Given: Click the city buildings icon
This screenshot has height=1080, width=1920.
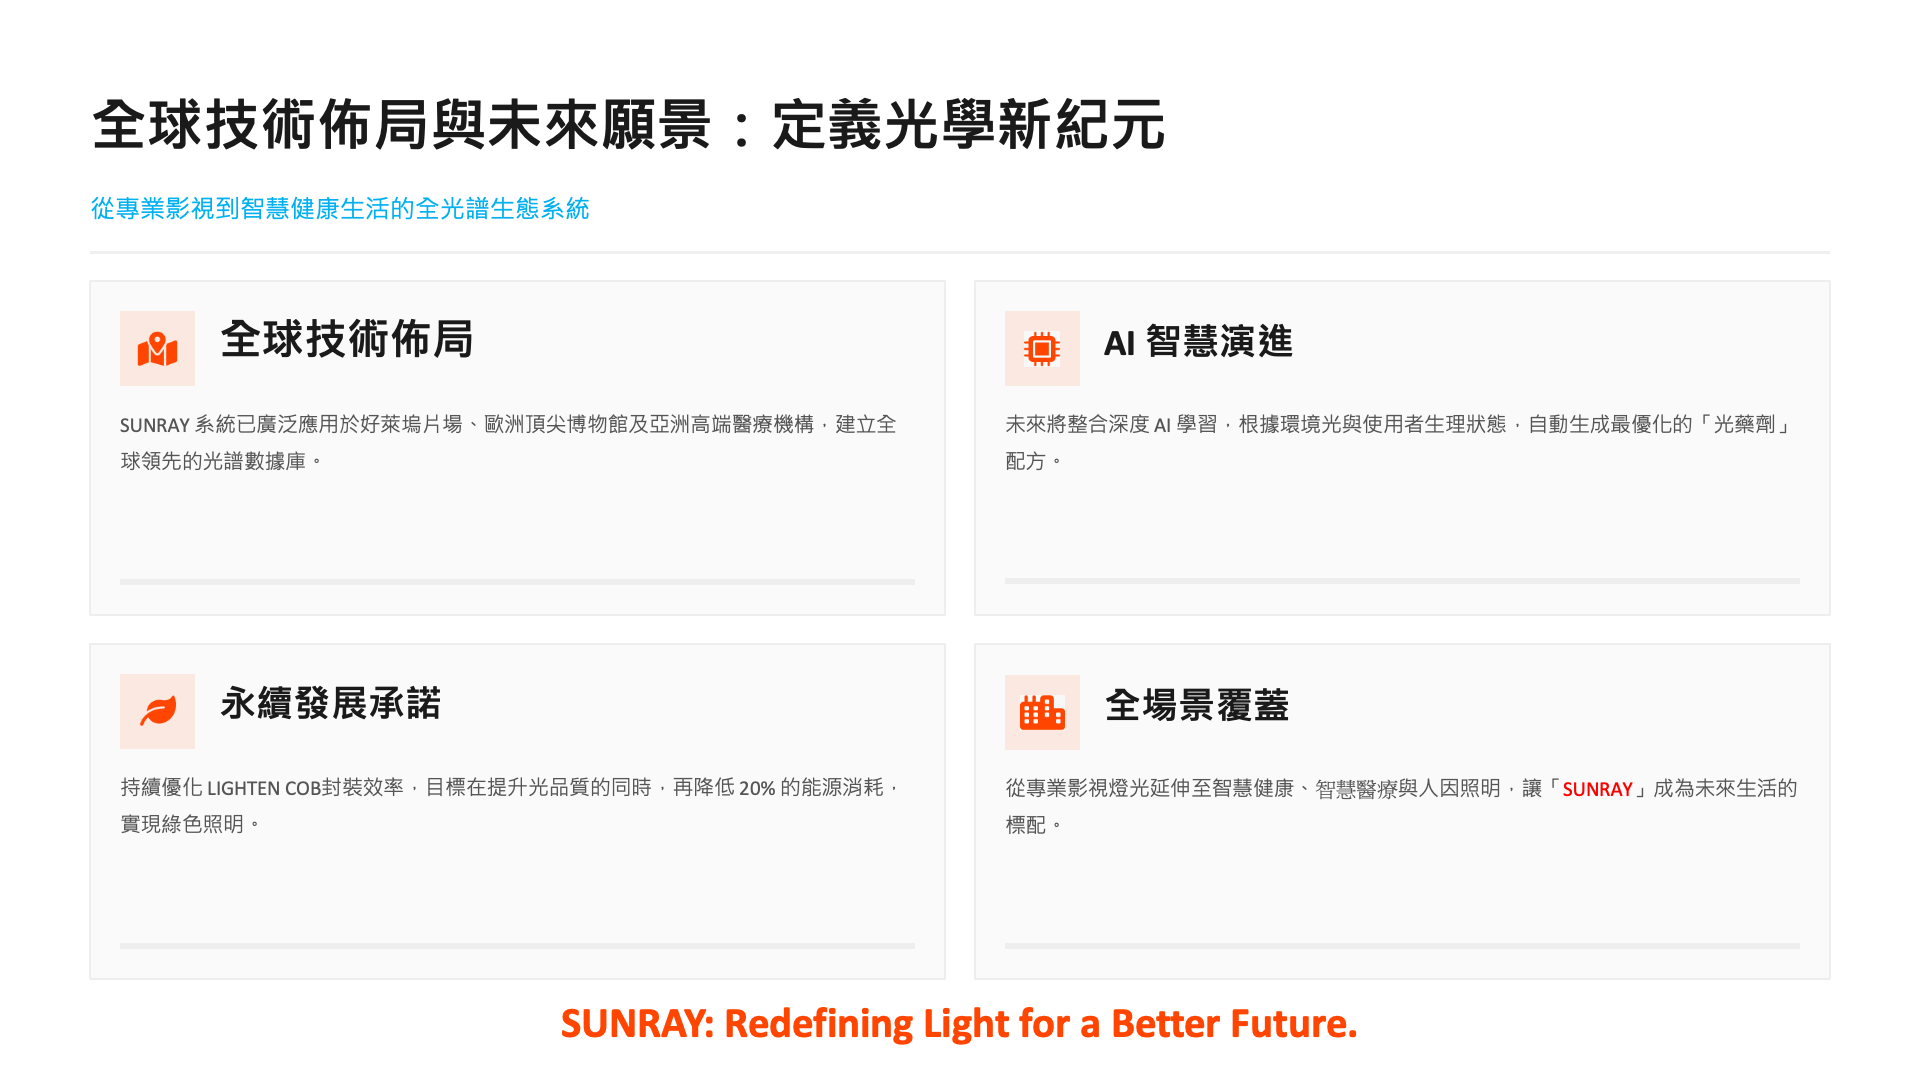Looking at the screenshot, I should pos(1042,713).
